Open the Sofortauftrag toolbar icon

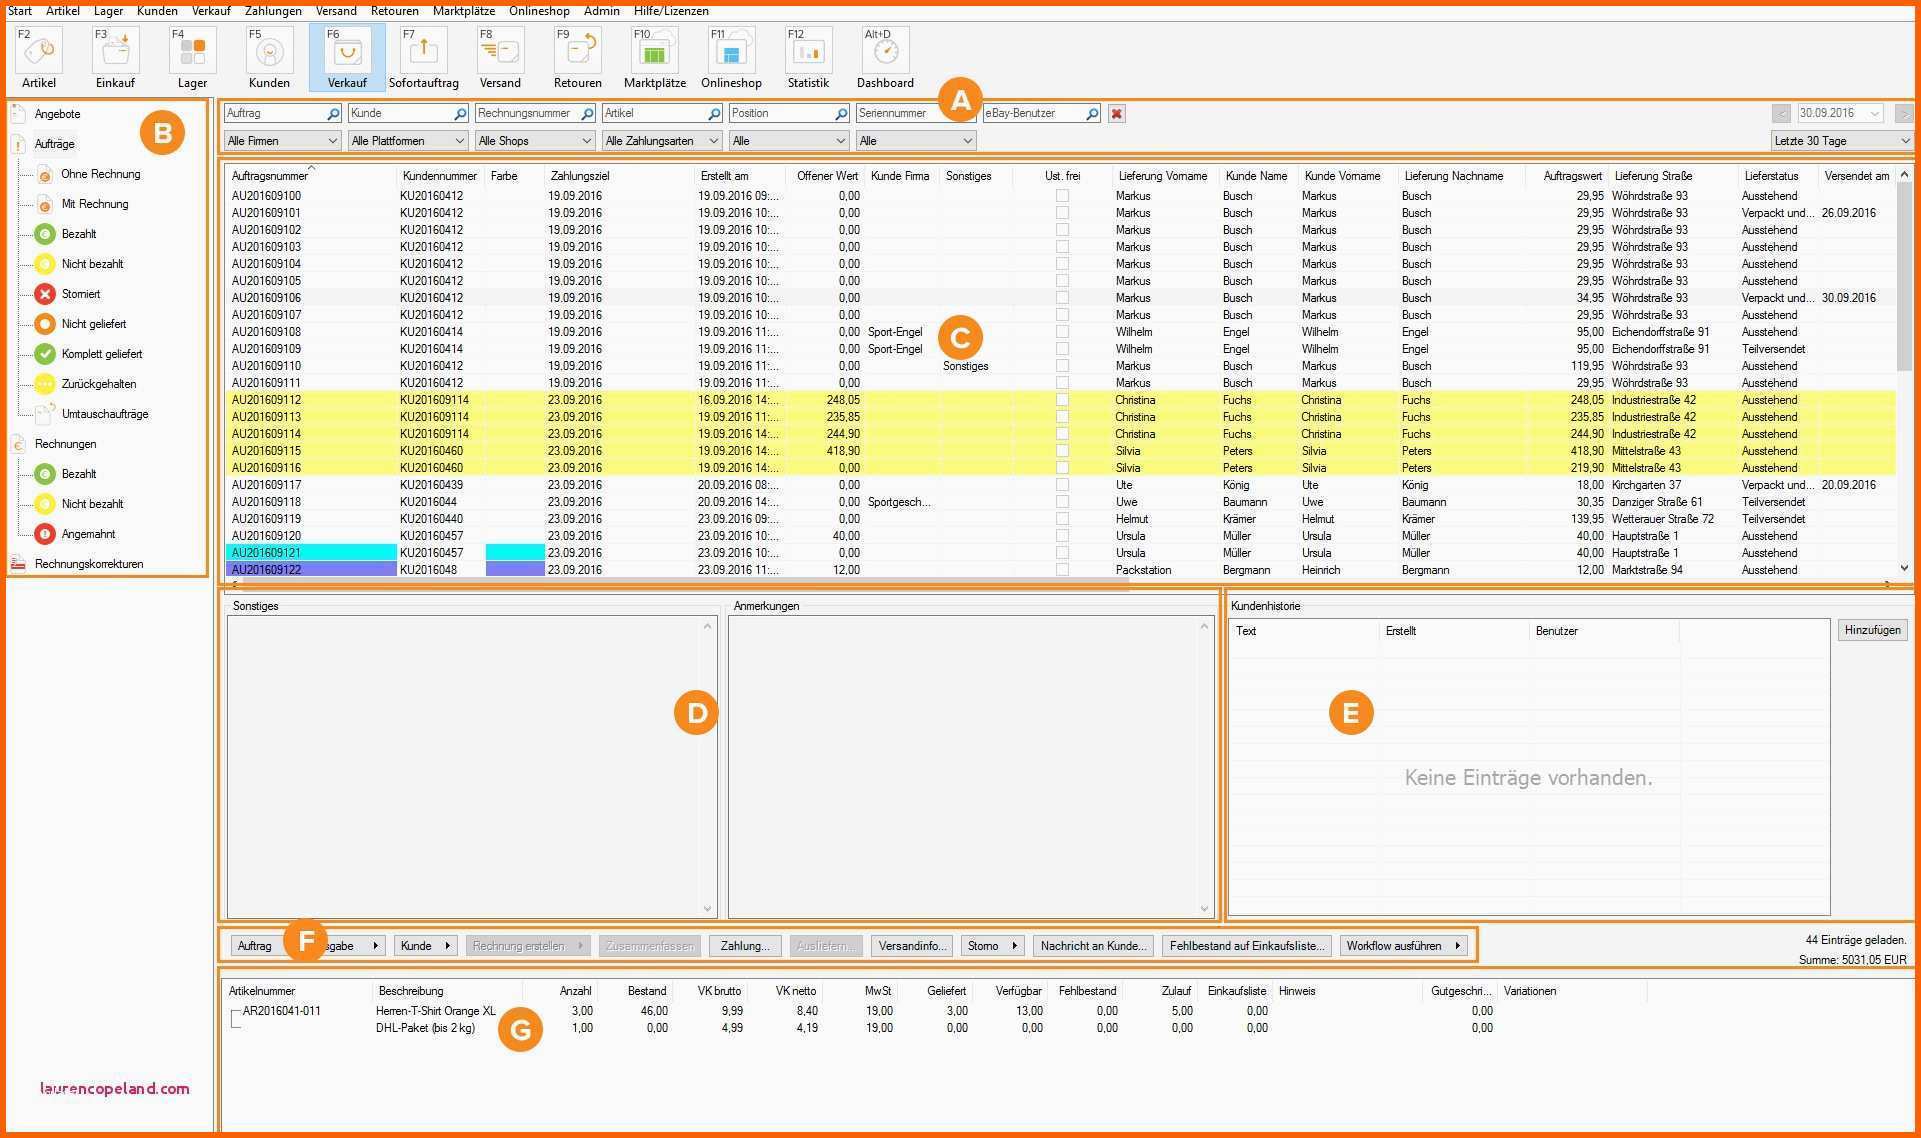click(423, 58)
